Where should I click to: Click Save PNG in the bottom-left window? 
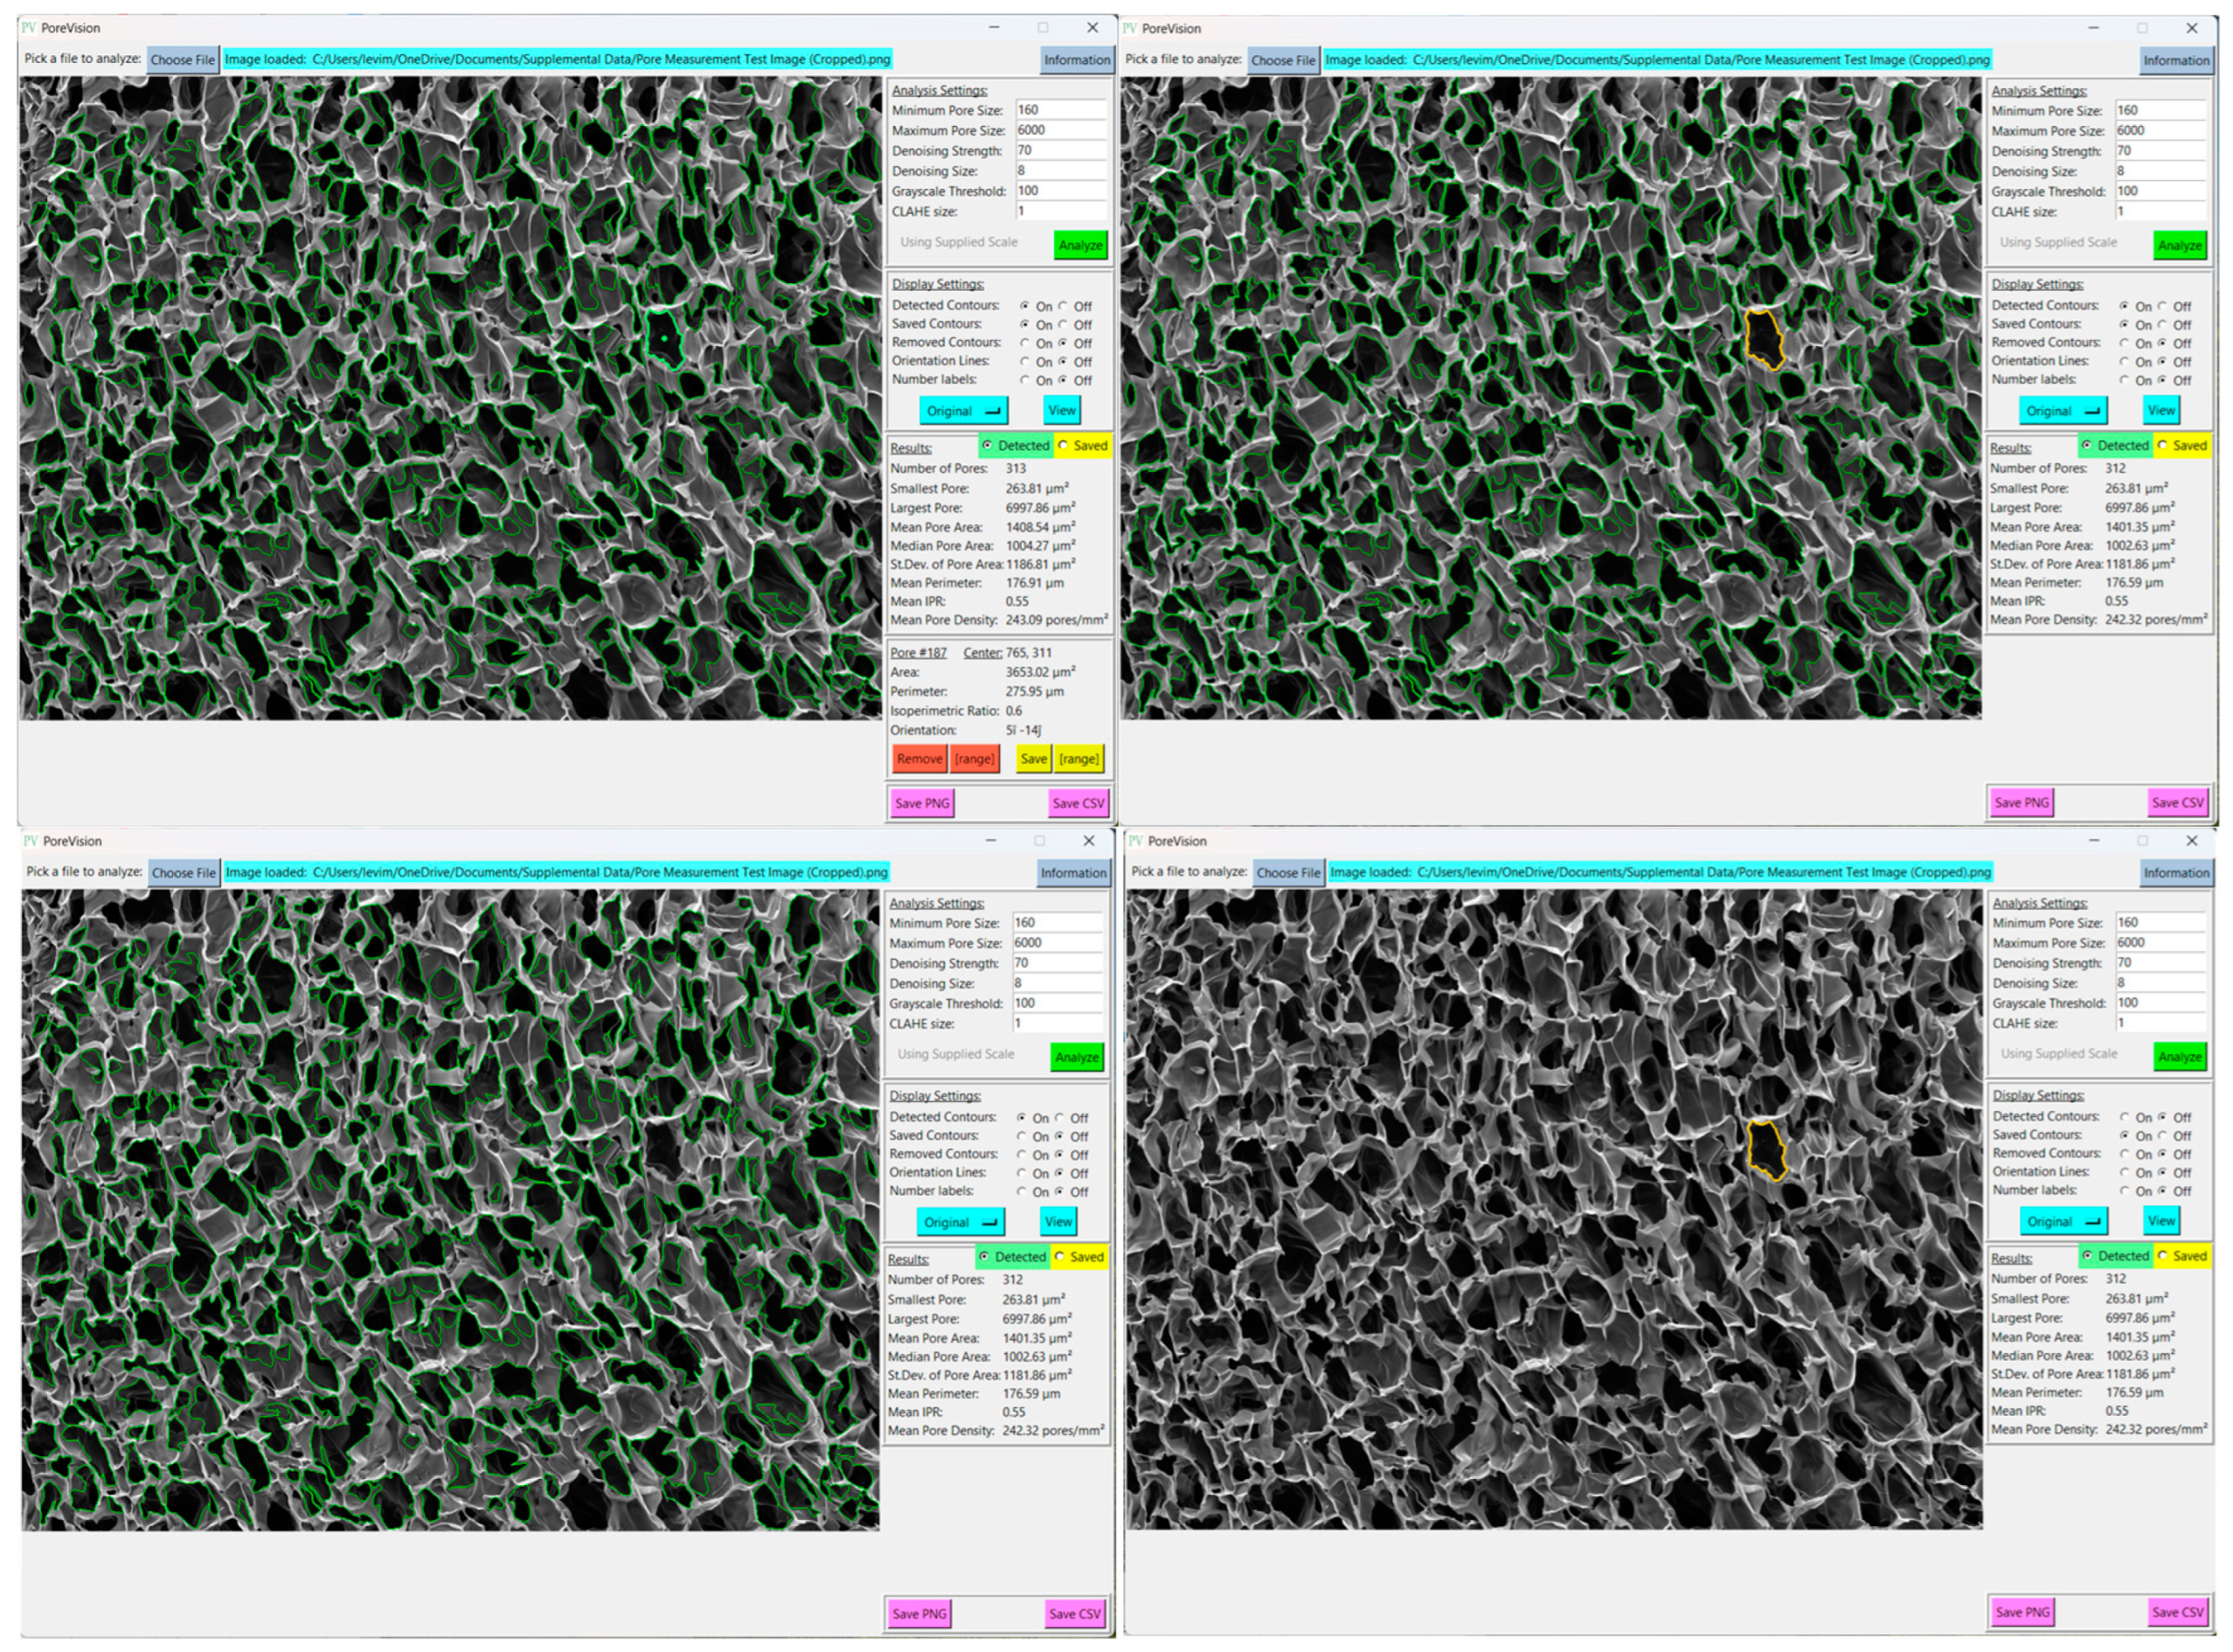pos(919,1613)
